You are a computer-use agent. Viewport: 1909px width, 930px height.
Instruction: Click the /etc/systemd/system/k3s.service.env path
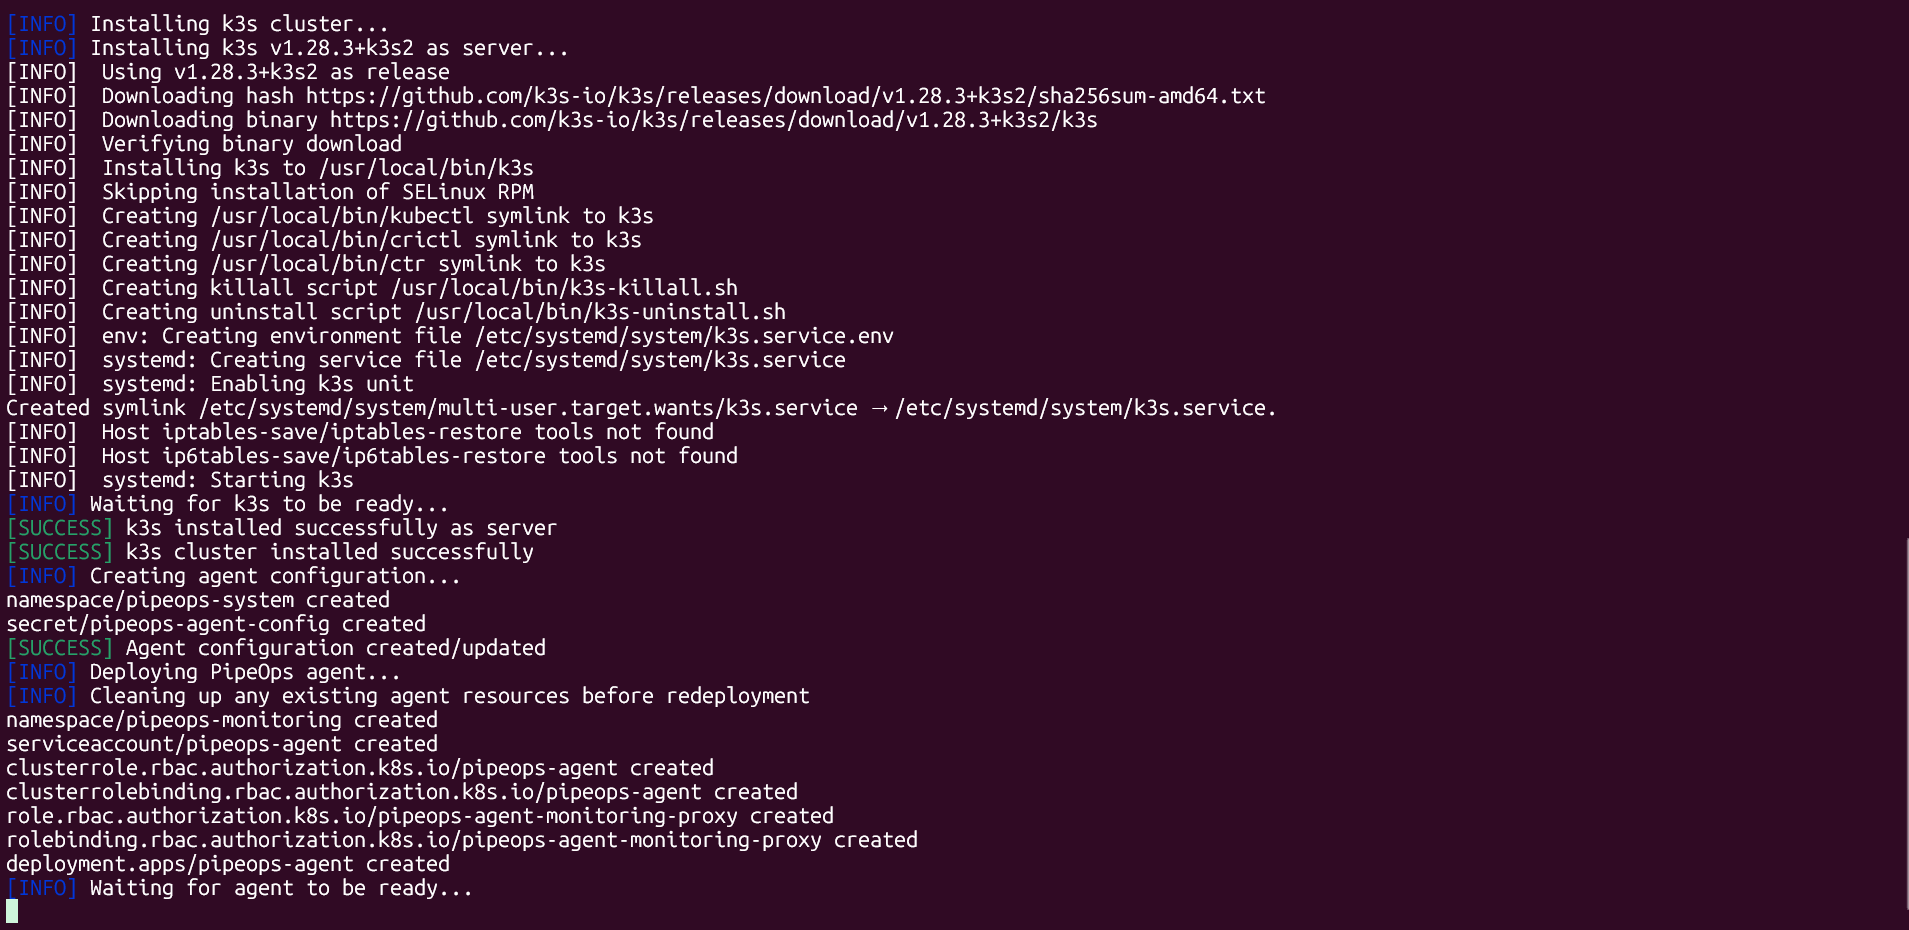pos(684,336)
